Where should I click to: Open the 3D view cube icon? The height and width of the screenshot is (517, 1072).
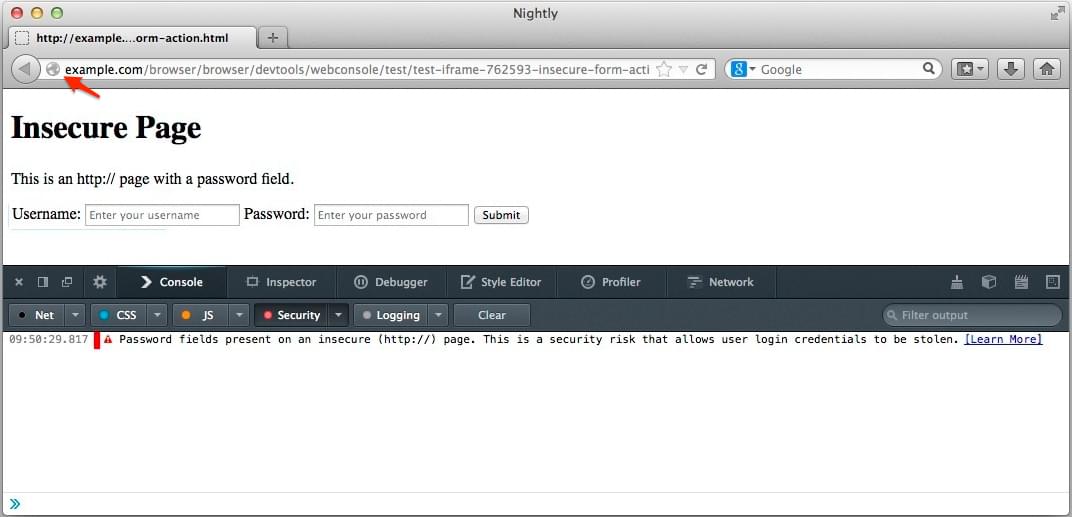pyautogui.click(x=989, y=282)
